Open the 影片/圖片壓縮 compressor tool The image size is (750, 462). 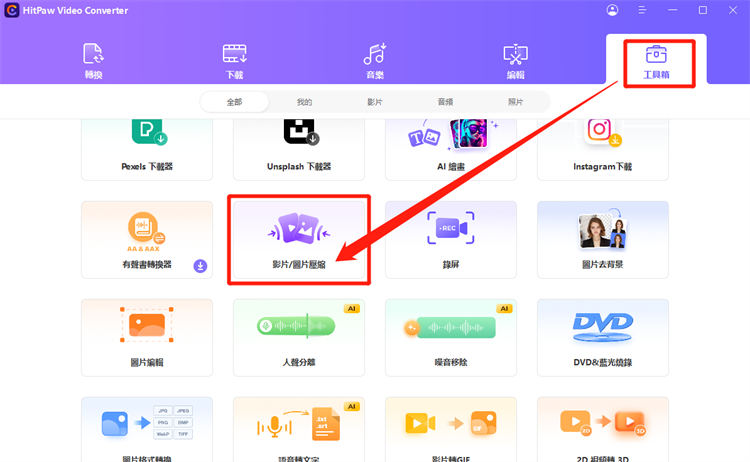pos(299,240)
